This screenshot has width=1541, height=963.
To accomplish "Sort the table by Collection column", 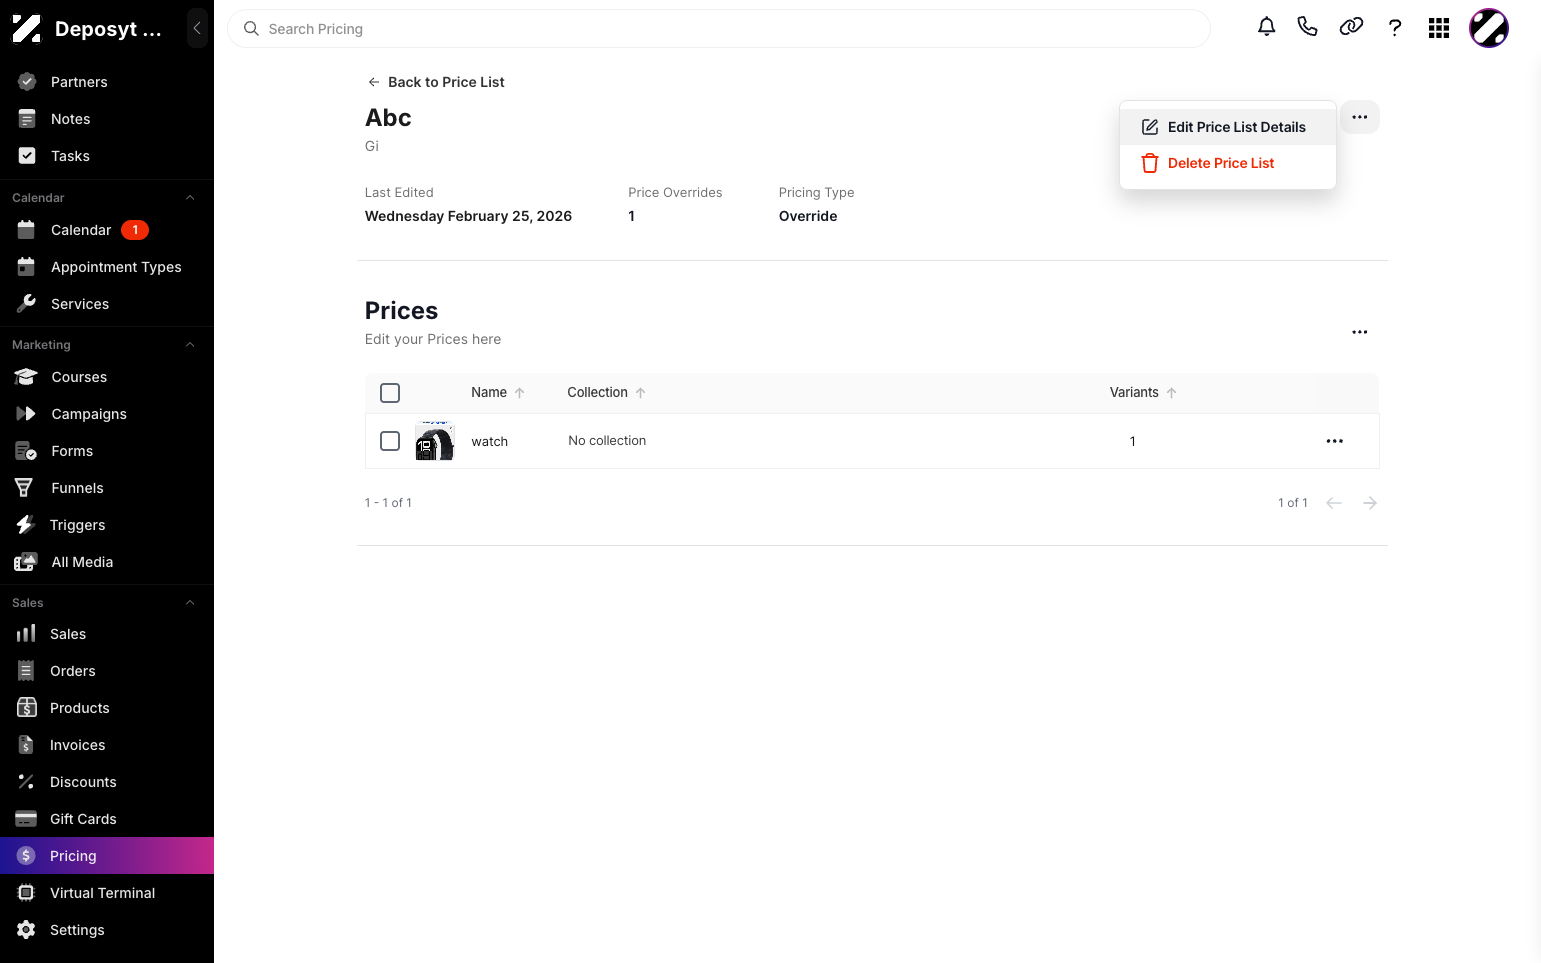I will 606,393.
